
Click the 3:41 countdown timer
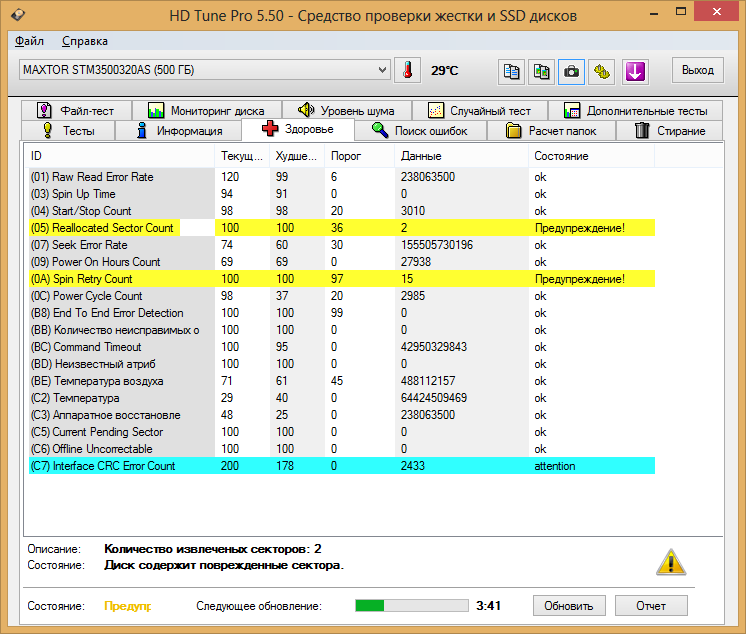click(x=488, y=605)
